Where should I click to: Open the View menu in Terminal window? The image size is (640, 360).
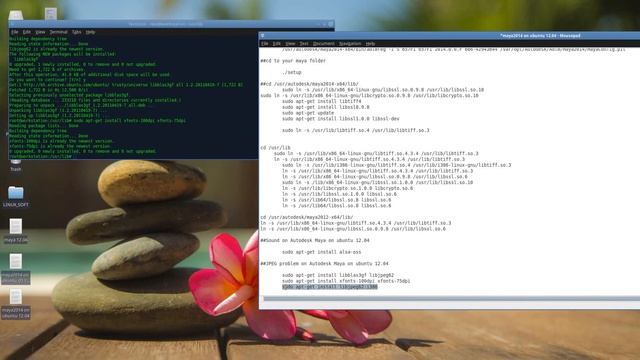point(40,32)
